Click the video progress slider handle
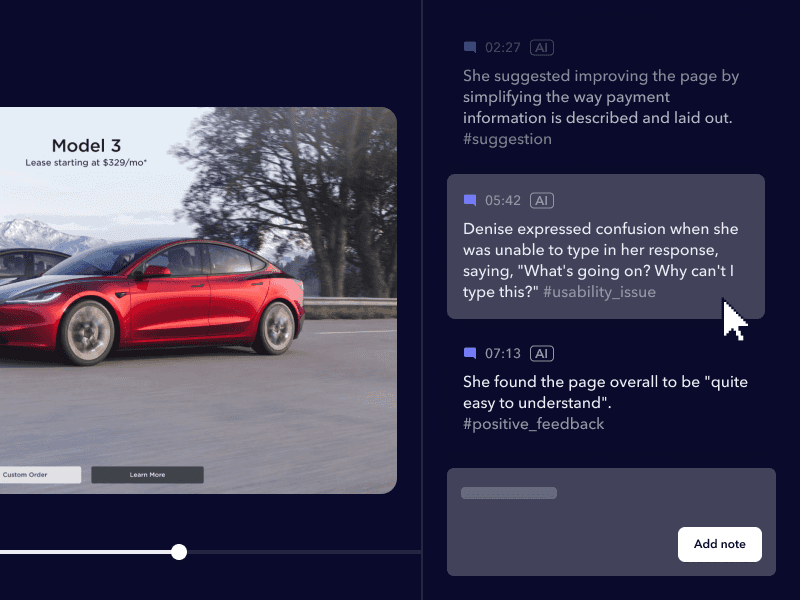Image resolution: width=800 pixels, height=600 pixels. (178, 551)
